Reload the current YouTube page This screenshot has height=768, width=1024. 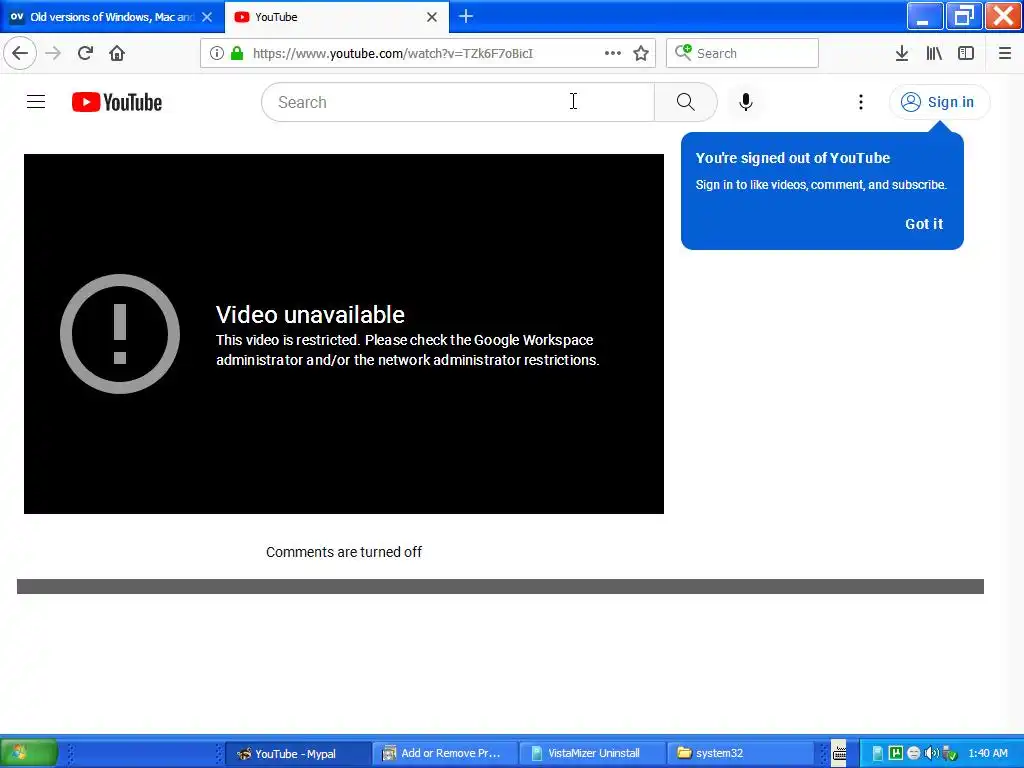click(85, 53)
